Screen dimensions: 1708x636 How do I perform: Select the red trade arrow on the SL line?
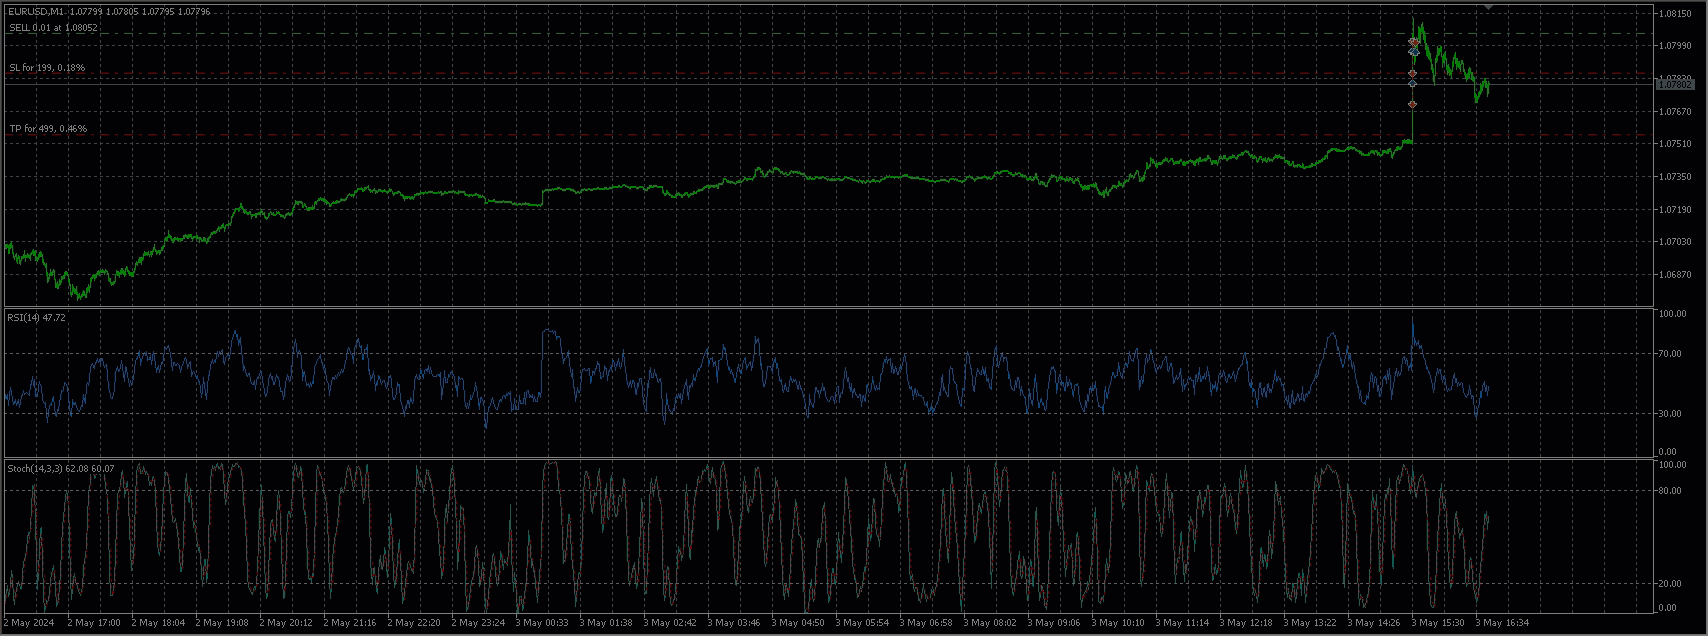[1412, 73]
